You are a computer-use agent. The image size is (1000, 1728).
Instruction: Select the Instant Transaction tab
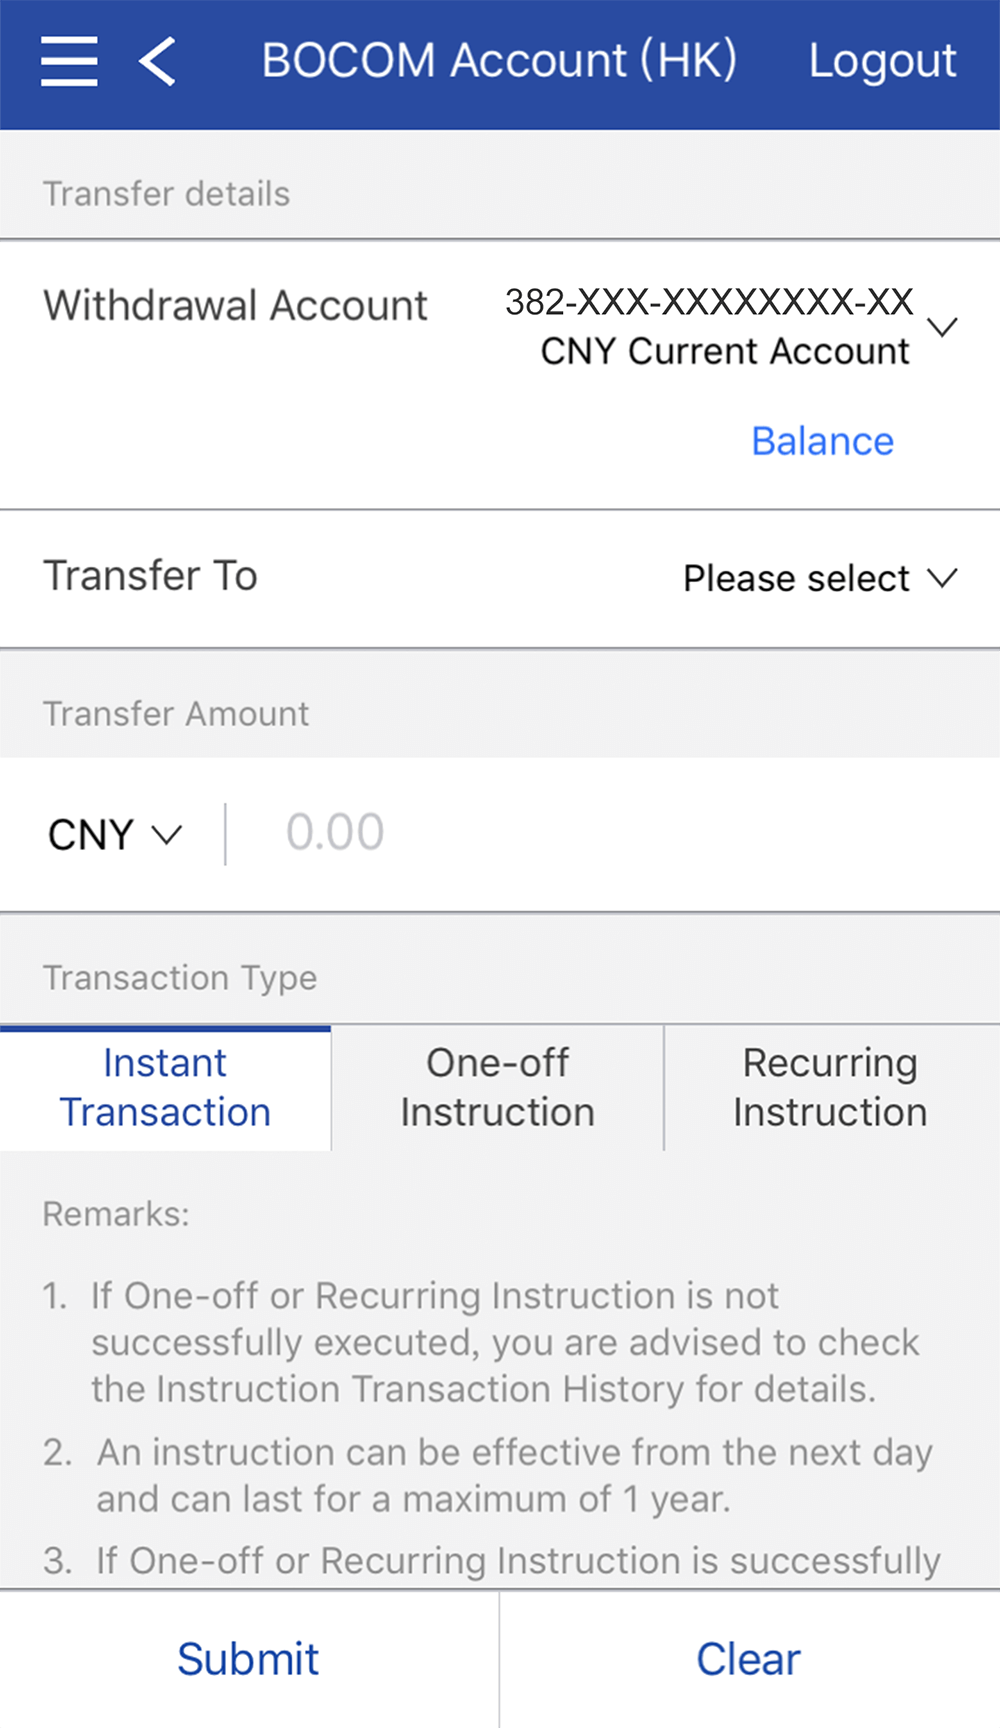point(165,1088)
